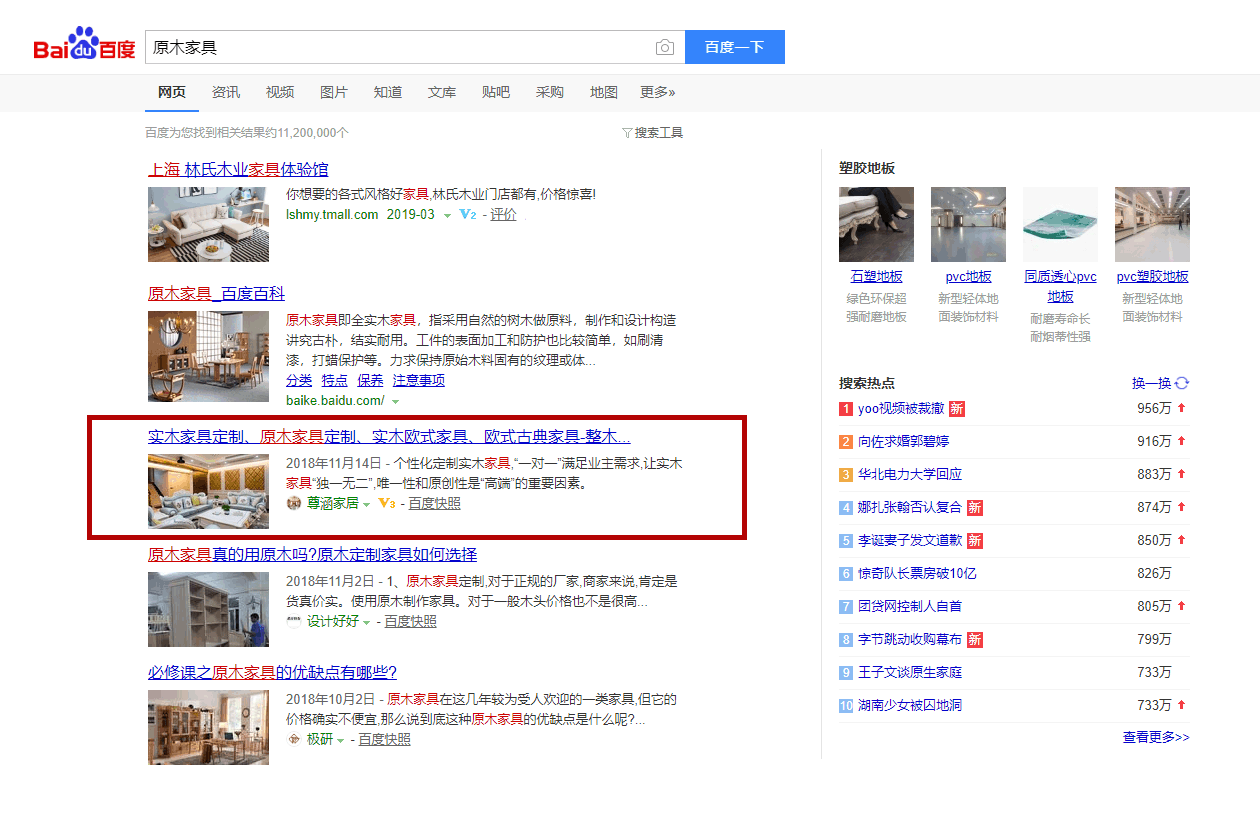The width and height of the screenshot is (1260, 823).
Task: Click the 百度百科 dining room thumbnail
Action: click(x=208, y=356)
